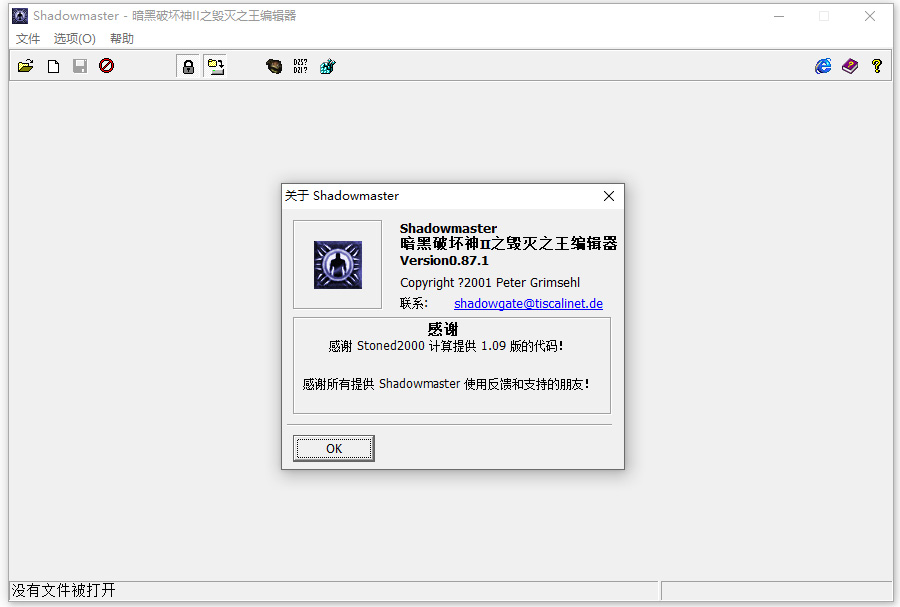Click the 感谢所有提供 Shadowmaster feedback line
900x607 pixels.
pyautogui.click(x=446, y=384)
